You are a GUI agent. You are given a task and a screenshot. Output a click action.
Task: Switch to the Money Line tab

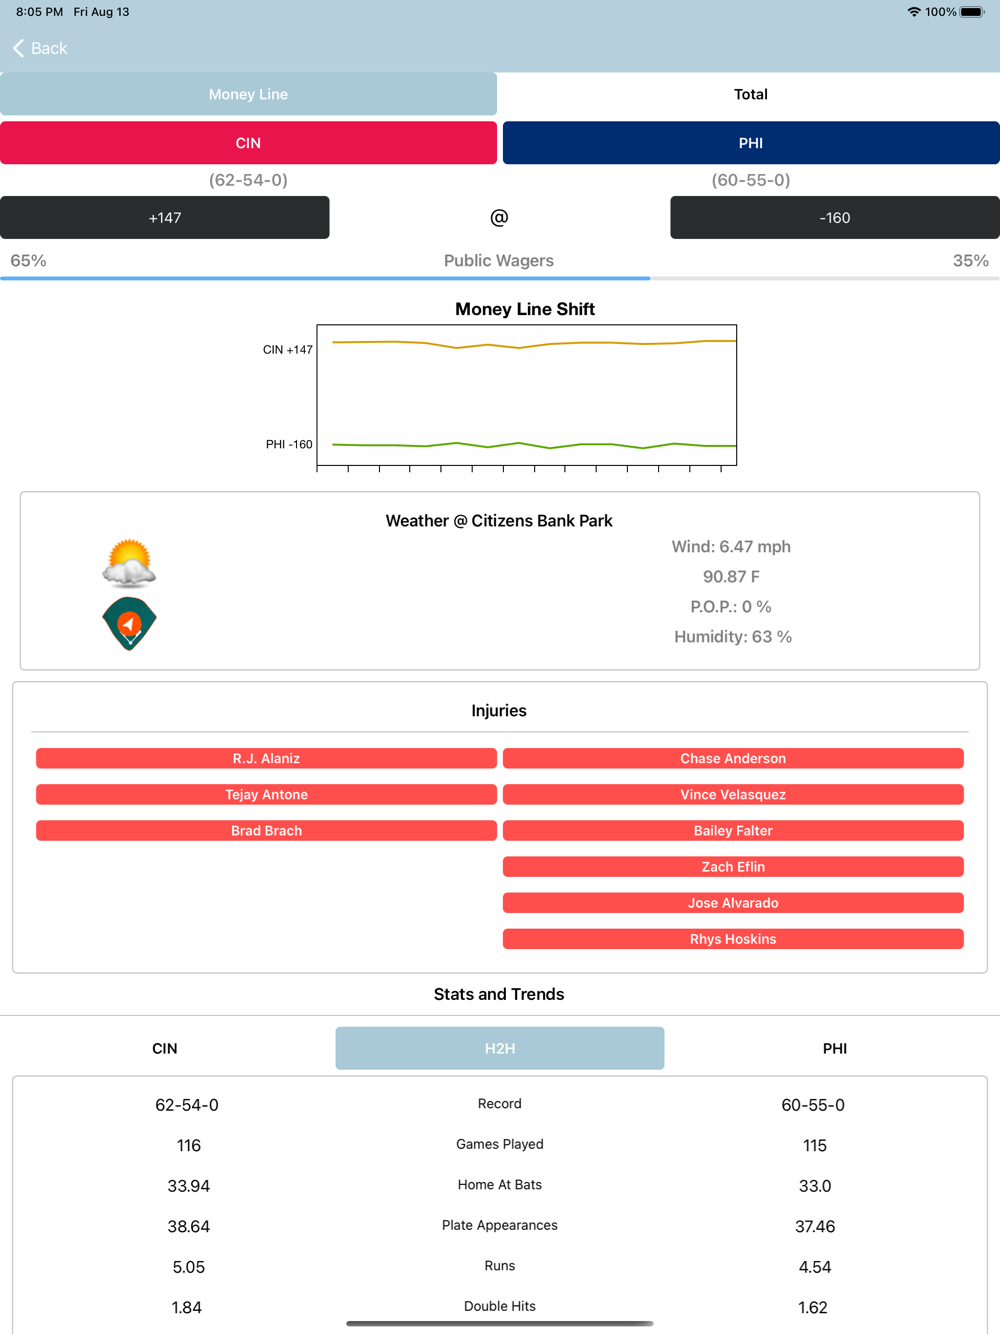pos(248,94)
